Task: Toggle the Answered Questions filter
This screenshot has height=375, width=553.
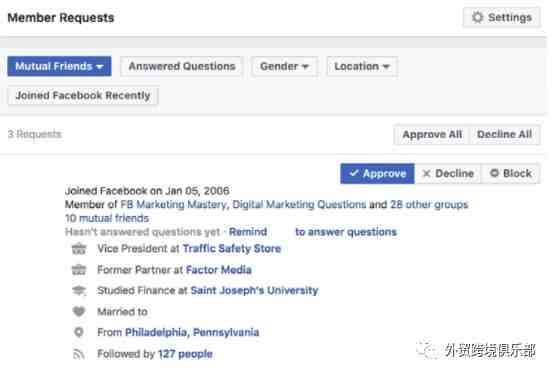Action: (182, 66)
